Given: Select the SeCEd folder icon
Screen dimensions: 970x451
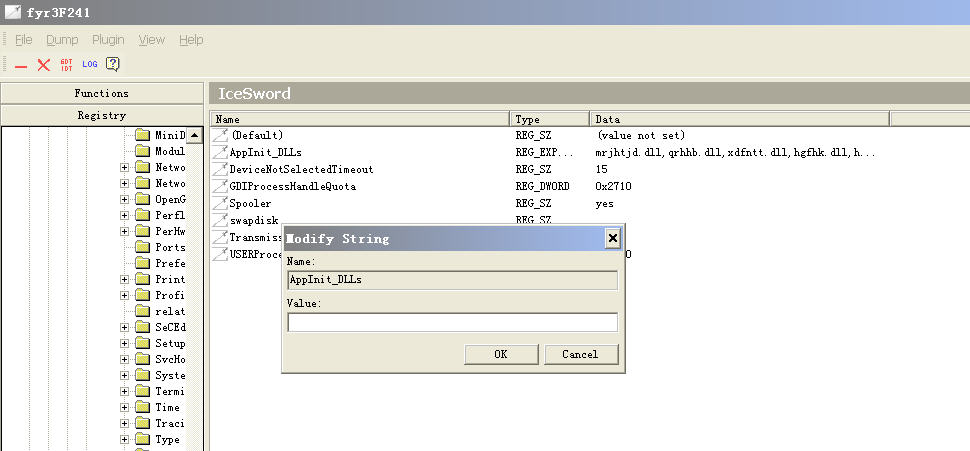Looking at the screenshot, I should coord(143,327).
